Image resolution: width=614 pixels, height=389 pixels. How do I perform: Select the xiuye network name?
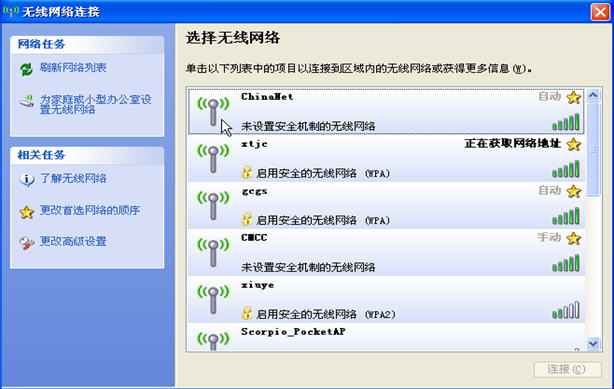258,285
